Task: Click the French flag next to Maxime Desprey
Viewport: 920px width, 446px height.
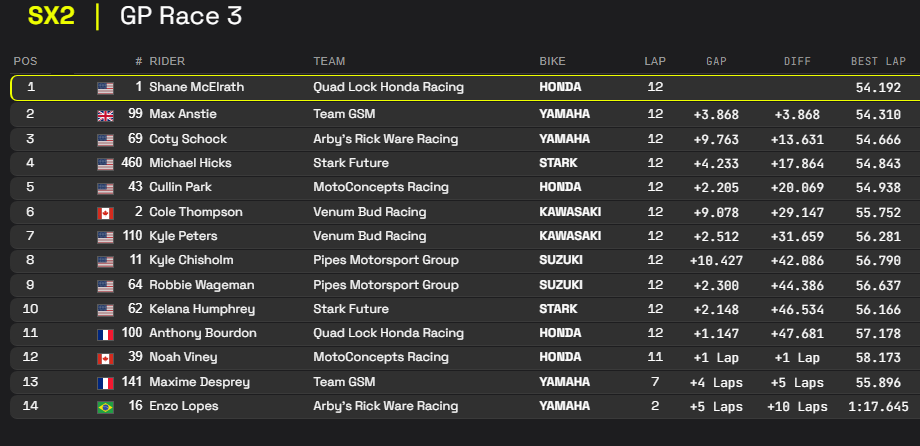Action: (x=105, y=382)
